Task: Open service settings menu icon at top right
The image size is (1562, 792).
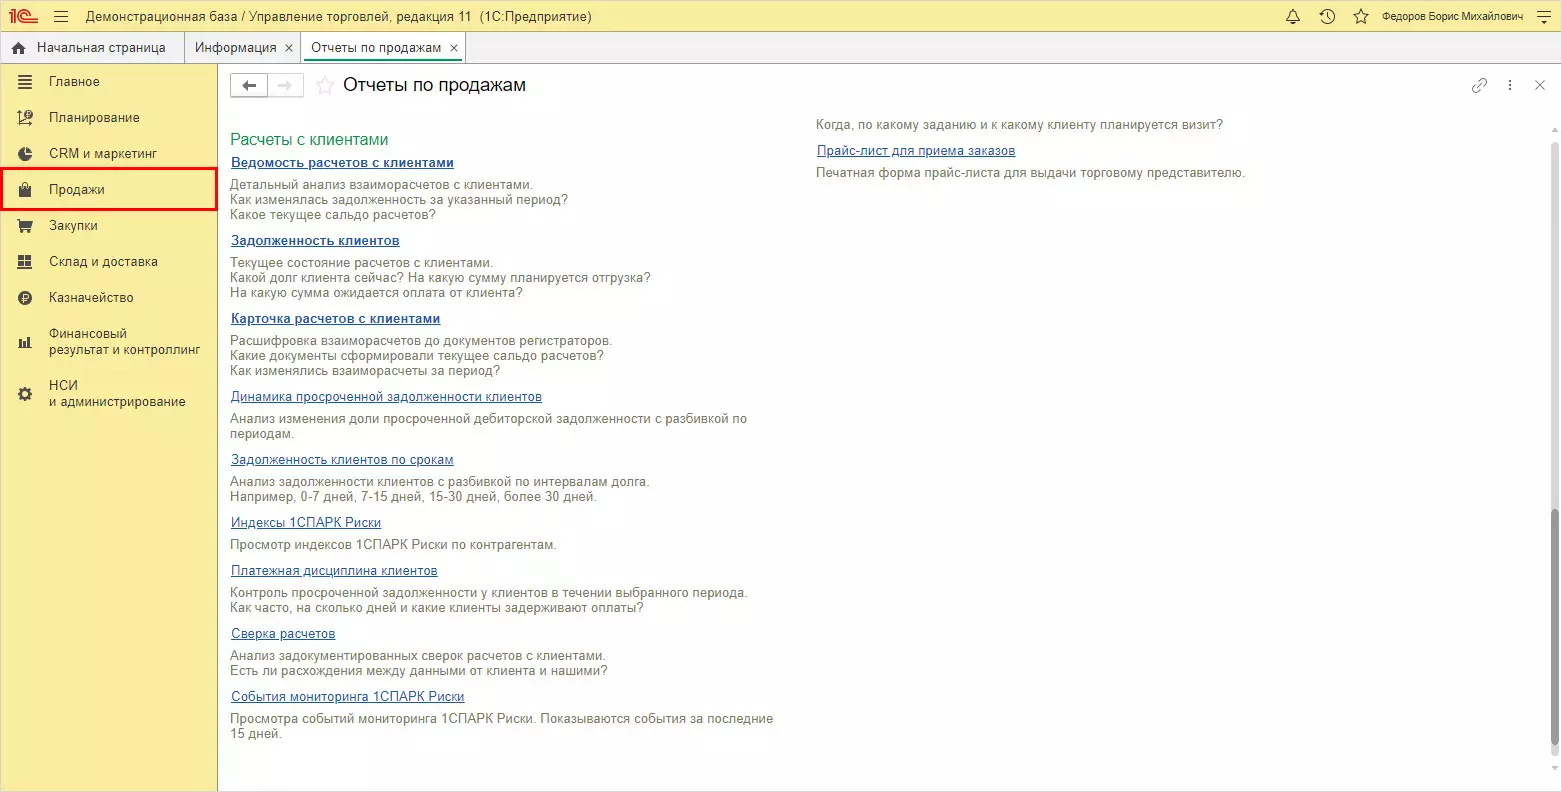Action: (x=1542, y=16)
